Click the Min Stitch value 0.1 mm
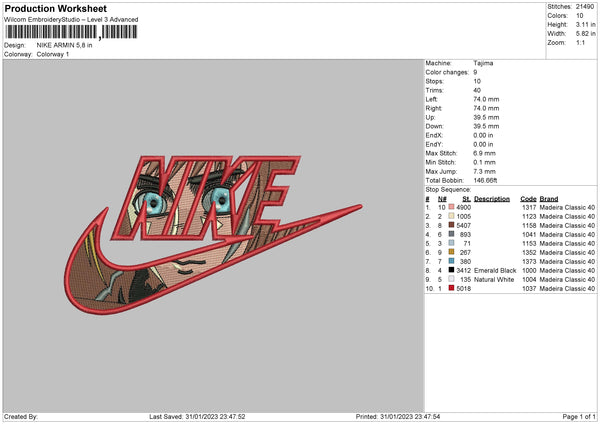600x424 pixels. point(484,162)
